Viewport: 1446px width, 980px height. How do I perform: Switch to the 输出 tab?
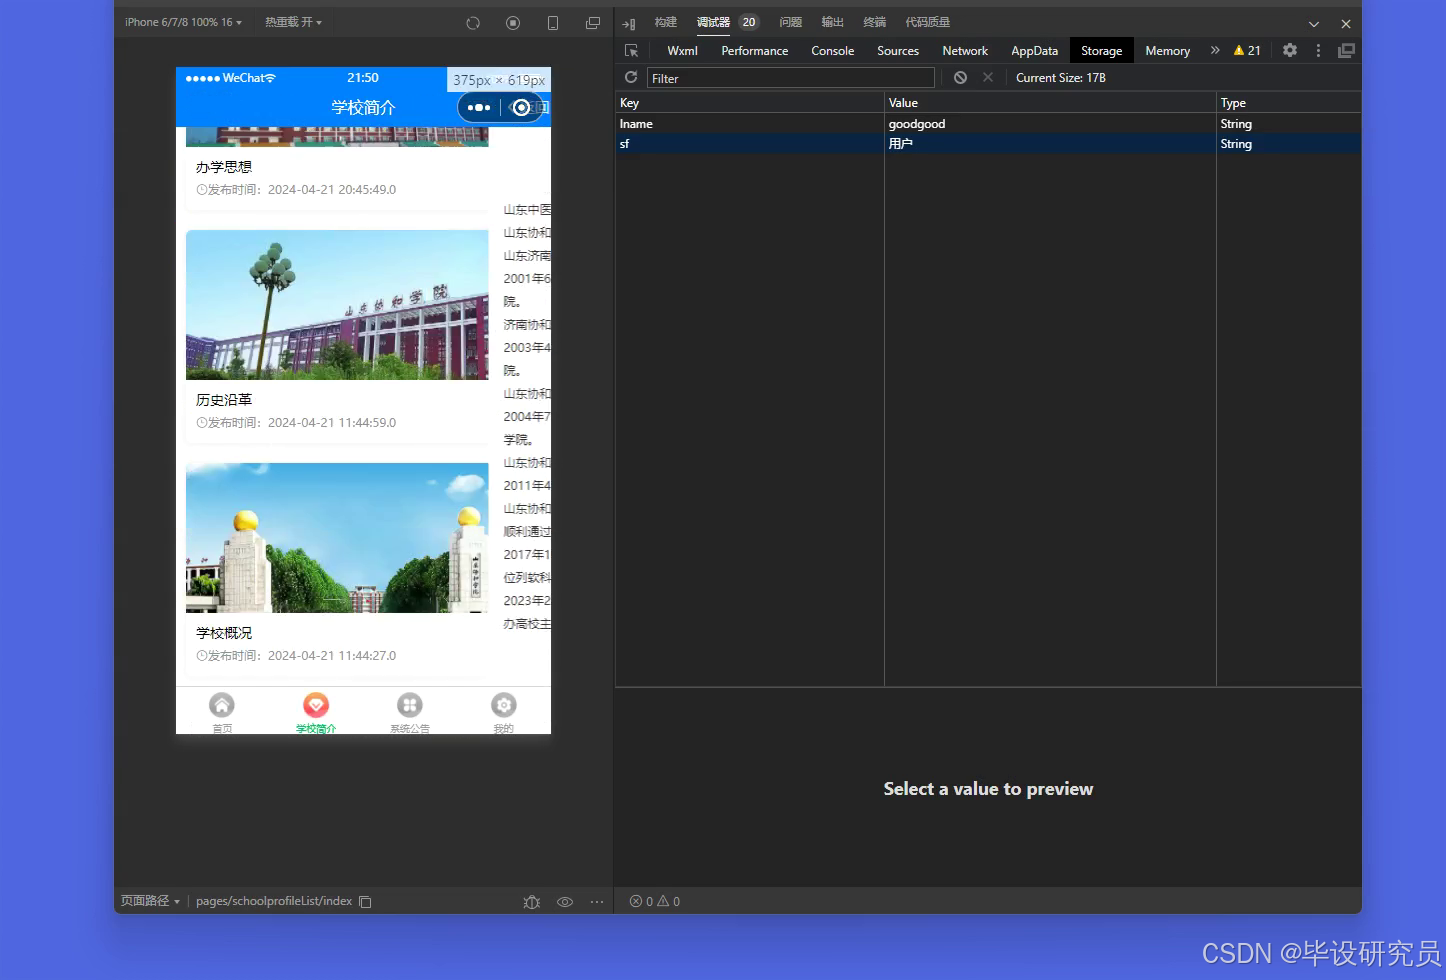pos(833,22)
